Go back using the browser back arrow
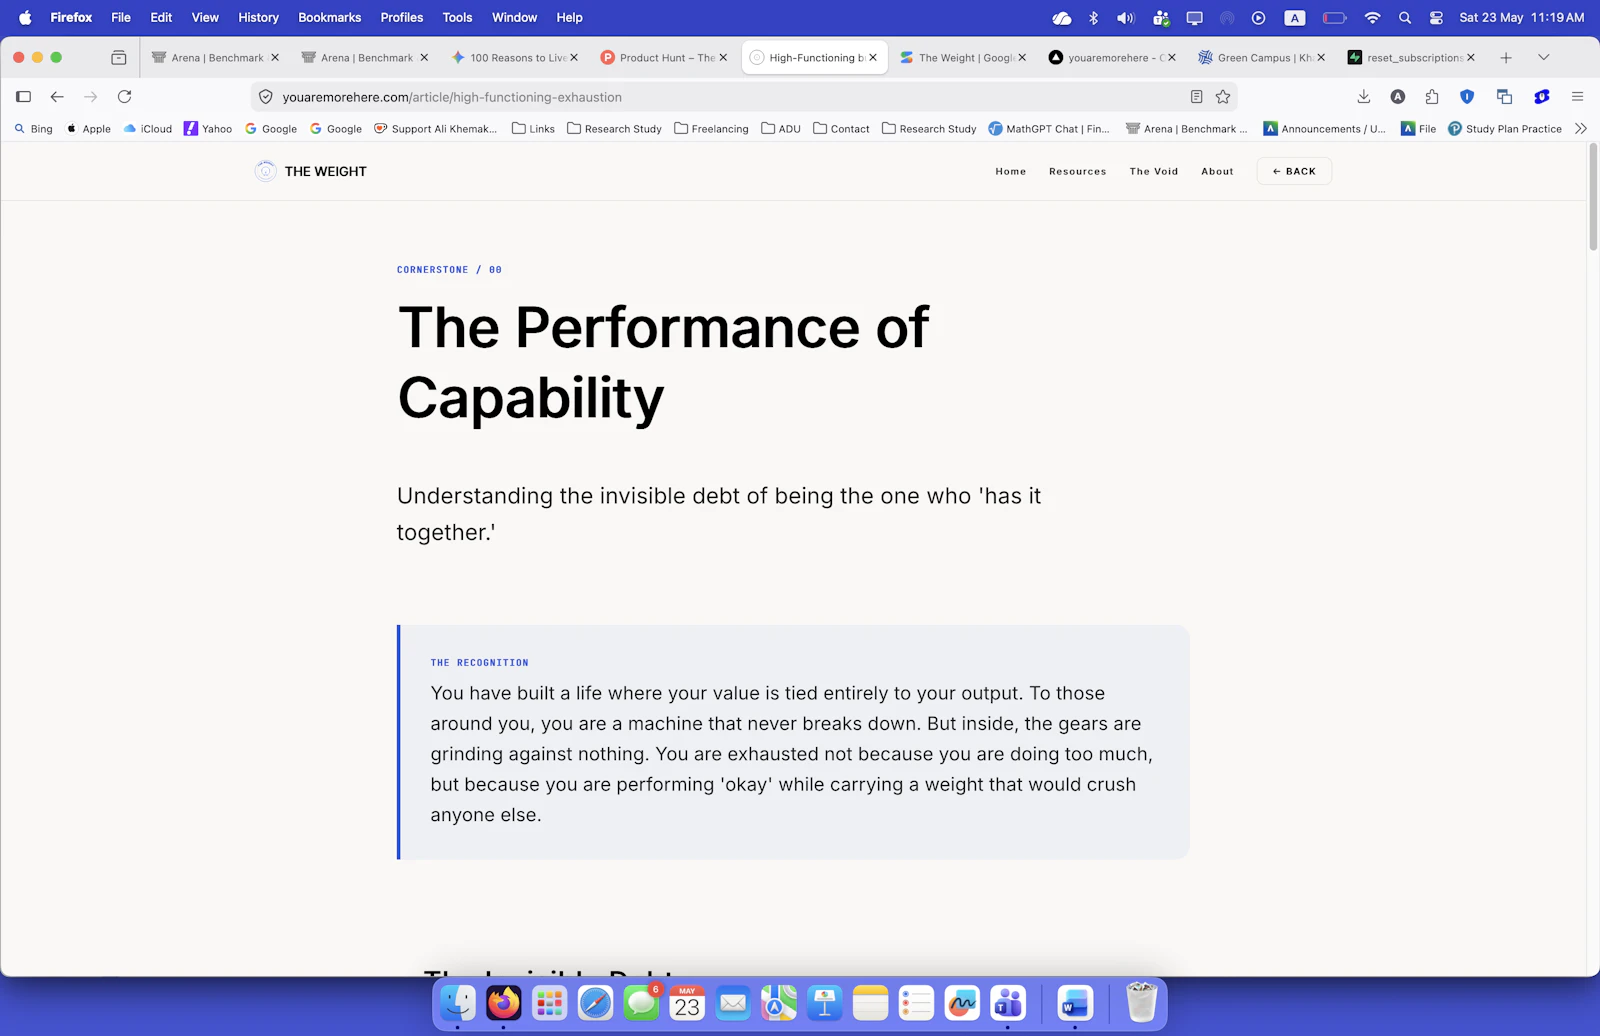 (x=57, y=97)
